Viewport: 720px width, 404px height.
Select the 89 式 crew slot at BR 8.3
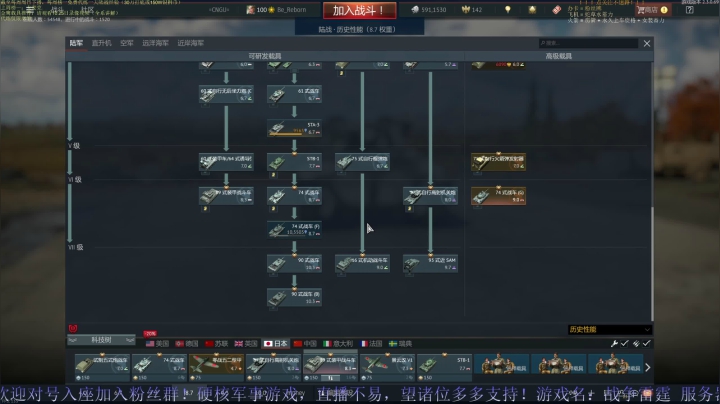[x=330, y=367]
